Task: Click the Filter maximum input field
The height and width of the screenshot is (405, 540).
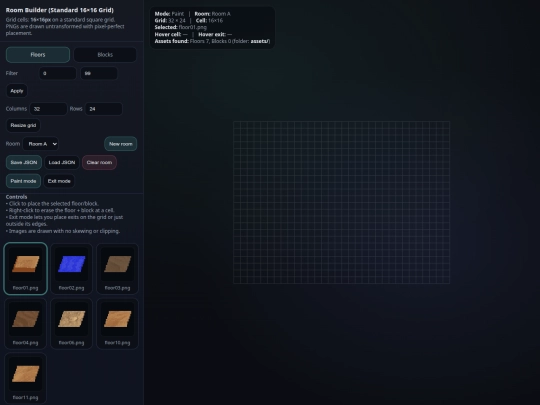Action: (99, 73)
